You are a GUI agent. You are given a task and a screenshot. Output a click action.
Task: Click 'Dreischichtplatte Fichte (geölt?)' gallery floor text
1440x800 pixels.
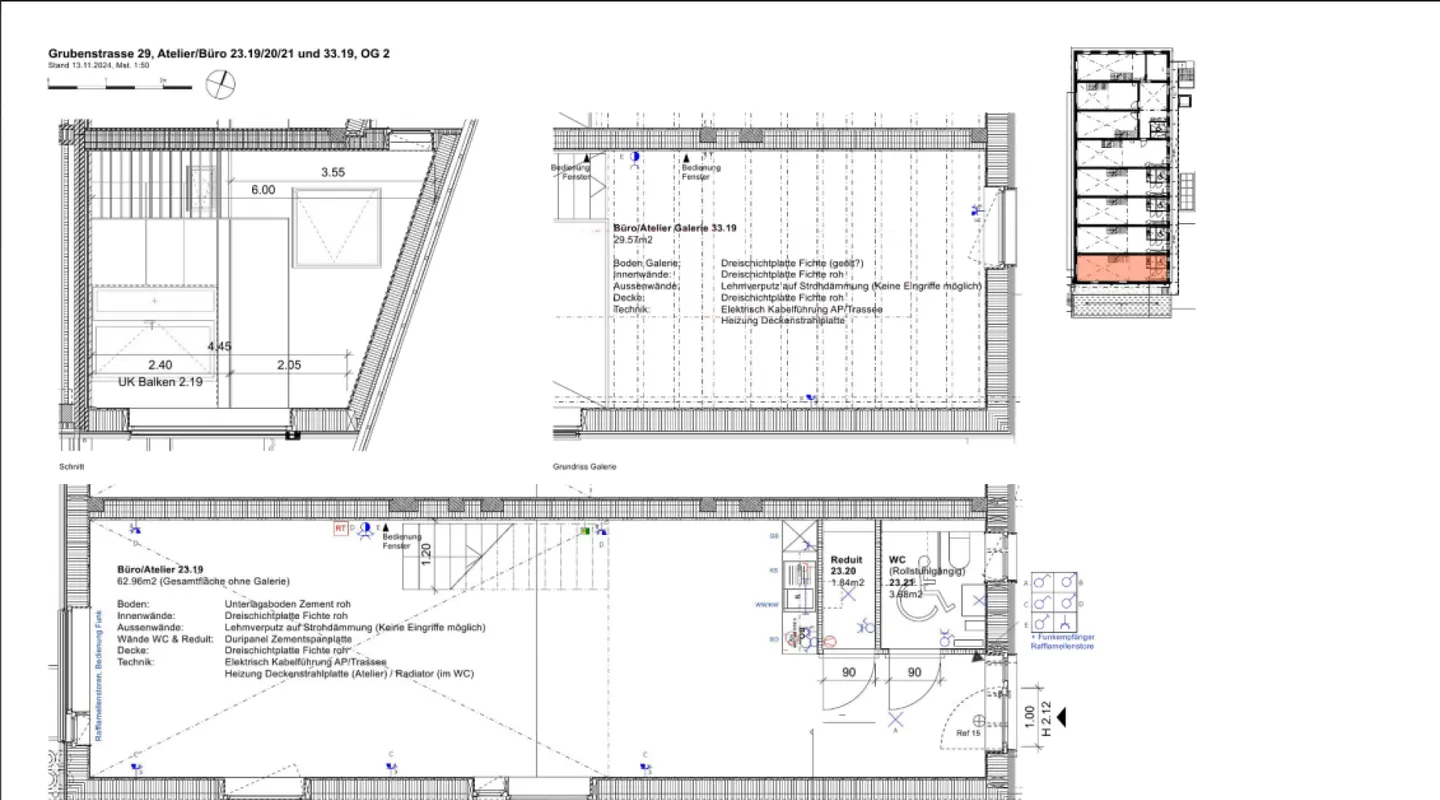click(792, 264)
